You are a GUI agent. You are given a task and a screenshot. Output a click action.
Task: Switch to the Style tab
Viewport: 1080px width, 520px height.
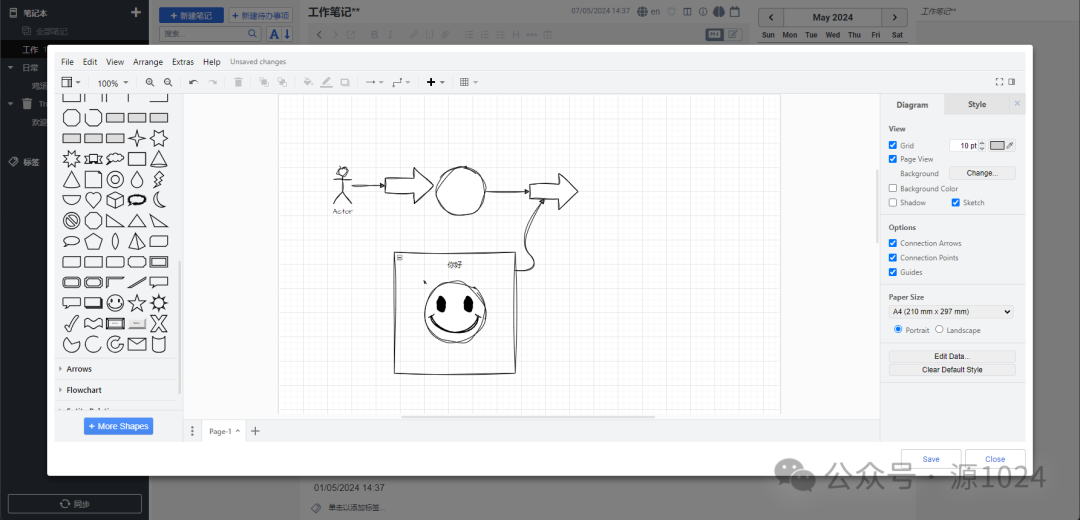(977, 105)
